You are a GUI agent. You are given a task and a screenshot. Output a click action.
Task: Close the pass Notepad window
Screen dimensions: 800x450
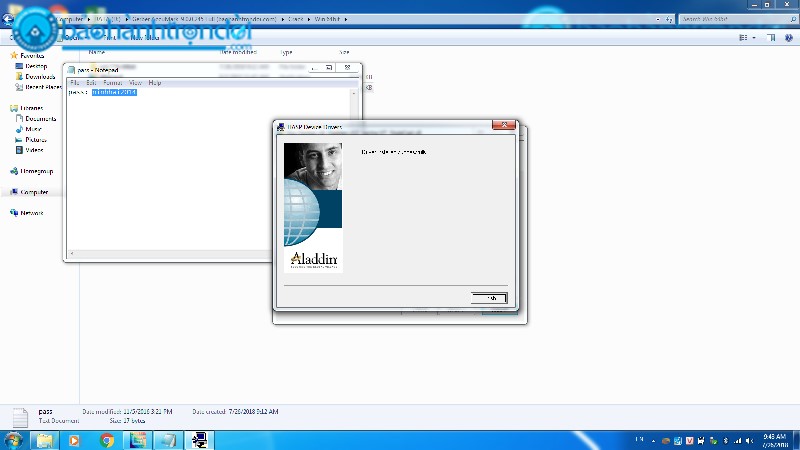click(x=347, y=67)
